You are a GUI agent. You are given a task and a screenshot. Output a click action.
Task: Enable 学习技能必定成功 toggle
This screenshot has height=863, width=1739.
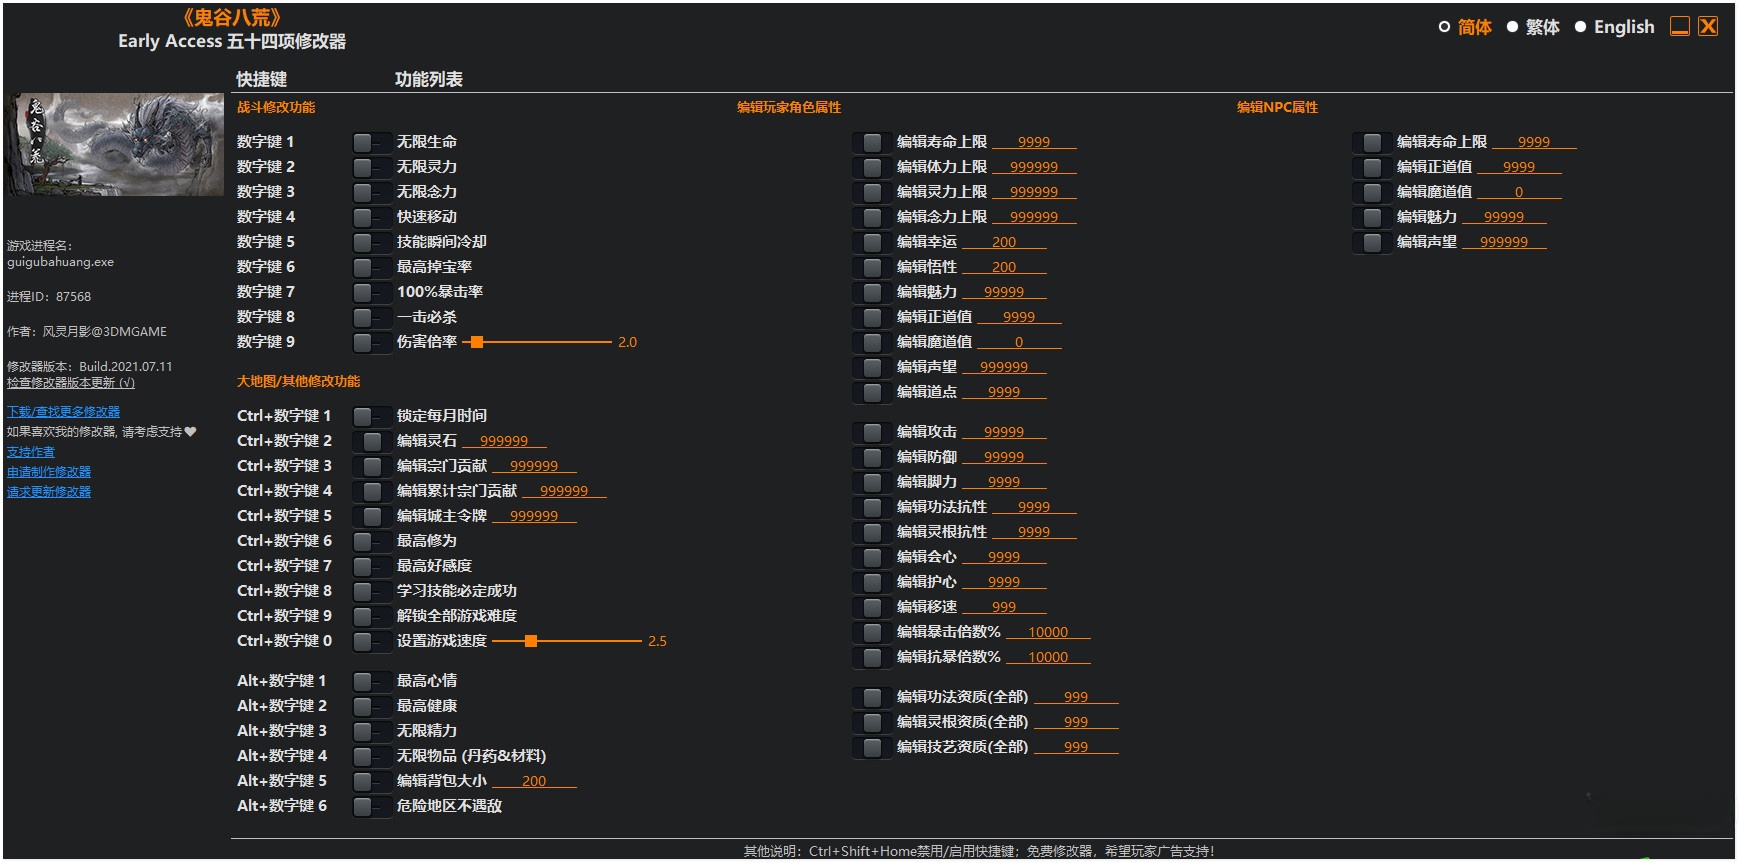pyautogui.click(x=372, y=592)
